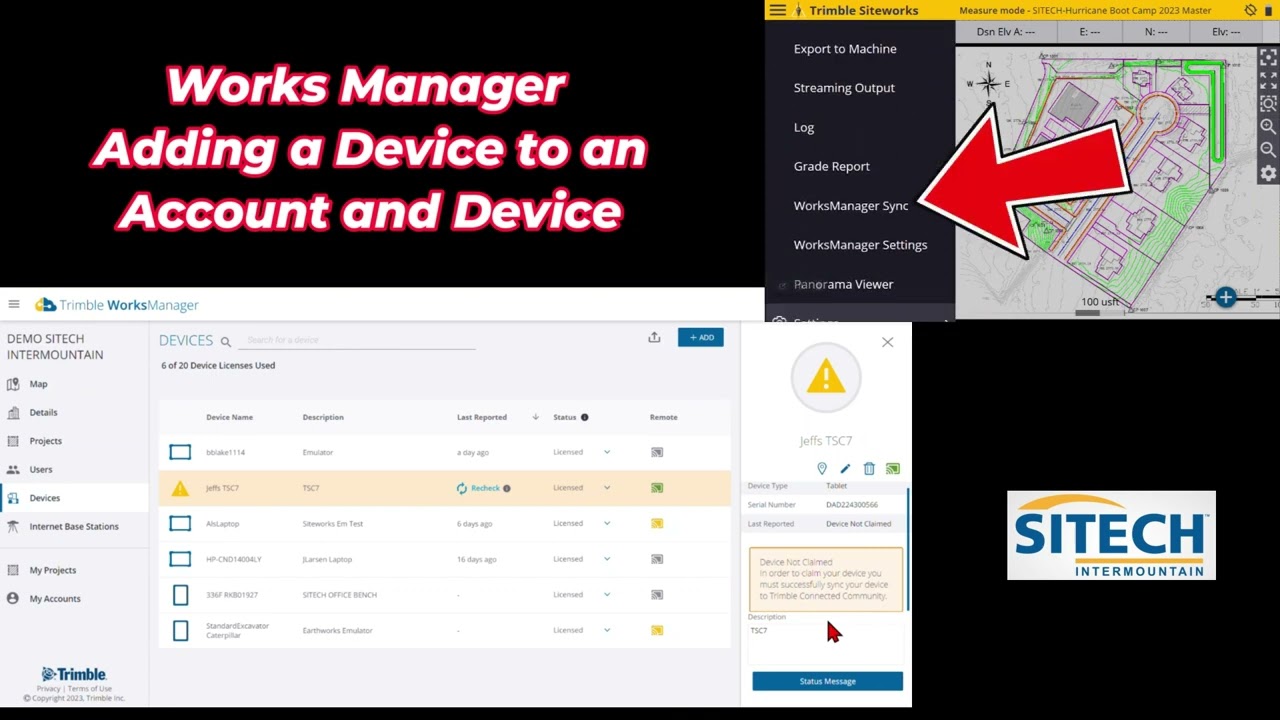The height and width of the screenshot is (720, 1280).
Task: Click Siteworks zoom in magnifier icon
Action: (x=1268, y=126)
